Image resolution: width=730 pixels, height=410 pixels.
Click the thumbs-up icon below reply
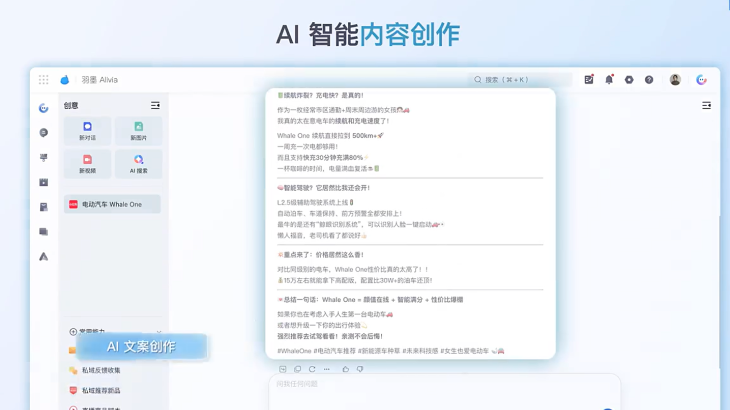345,369
